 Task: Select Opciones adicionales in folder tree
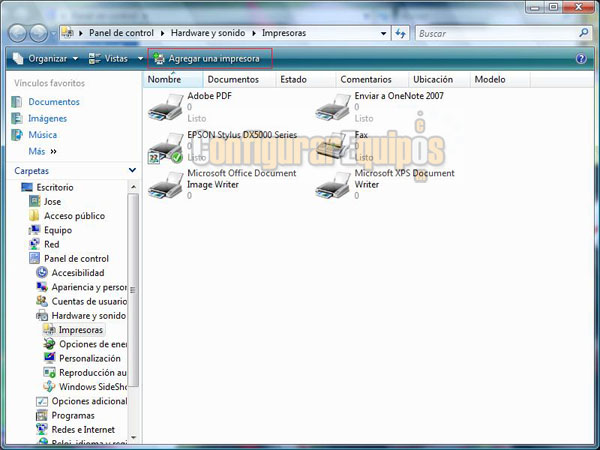89,401
